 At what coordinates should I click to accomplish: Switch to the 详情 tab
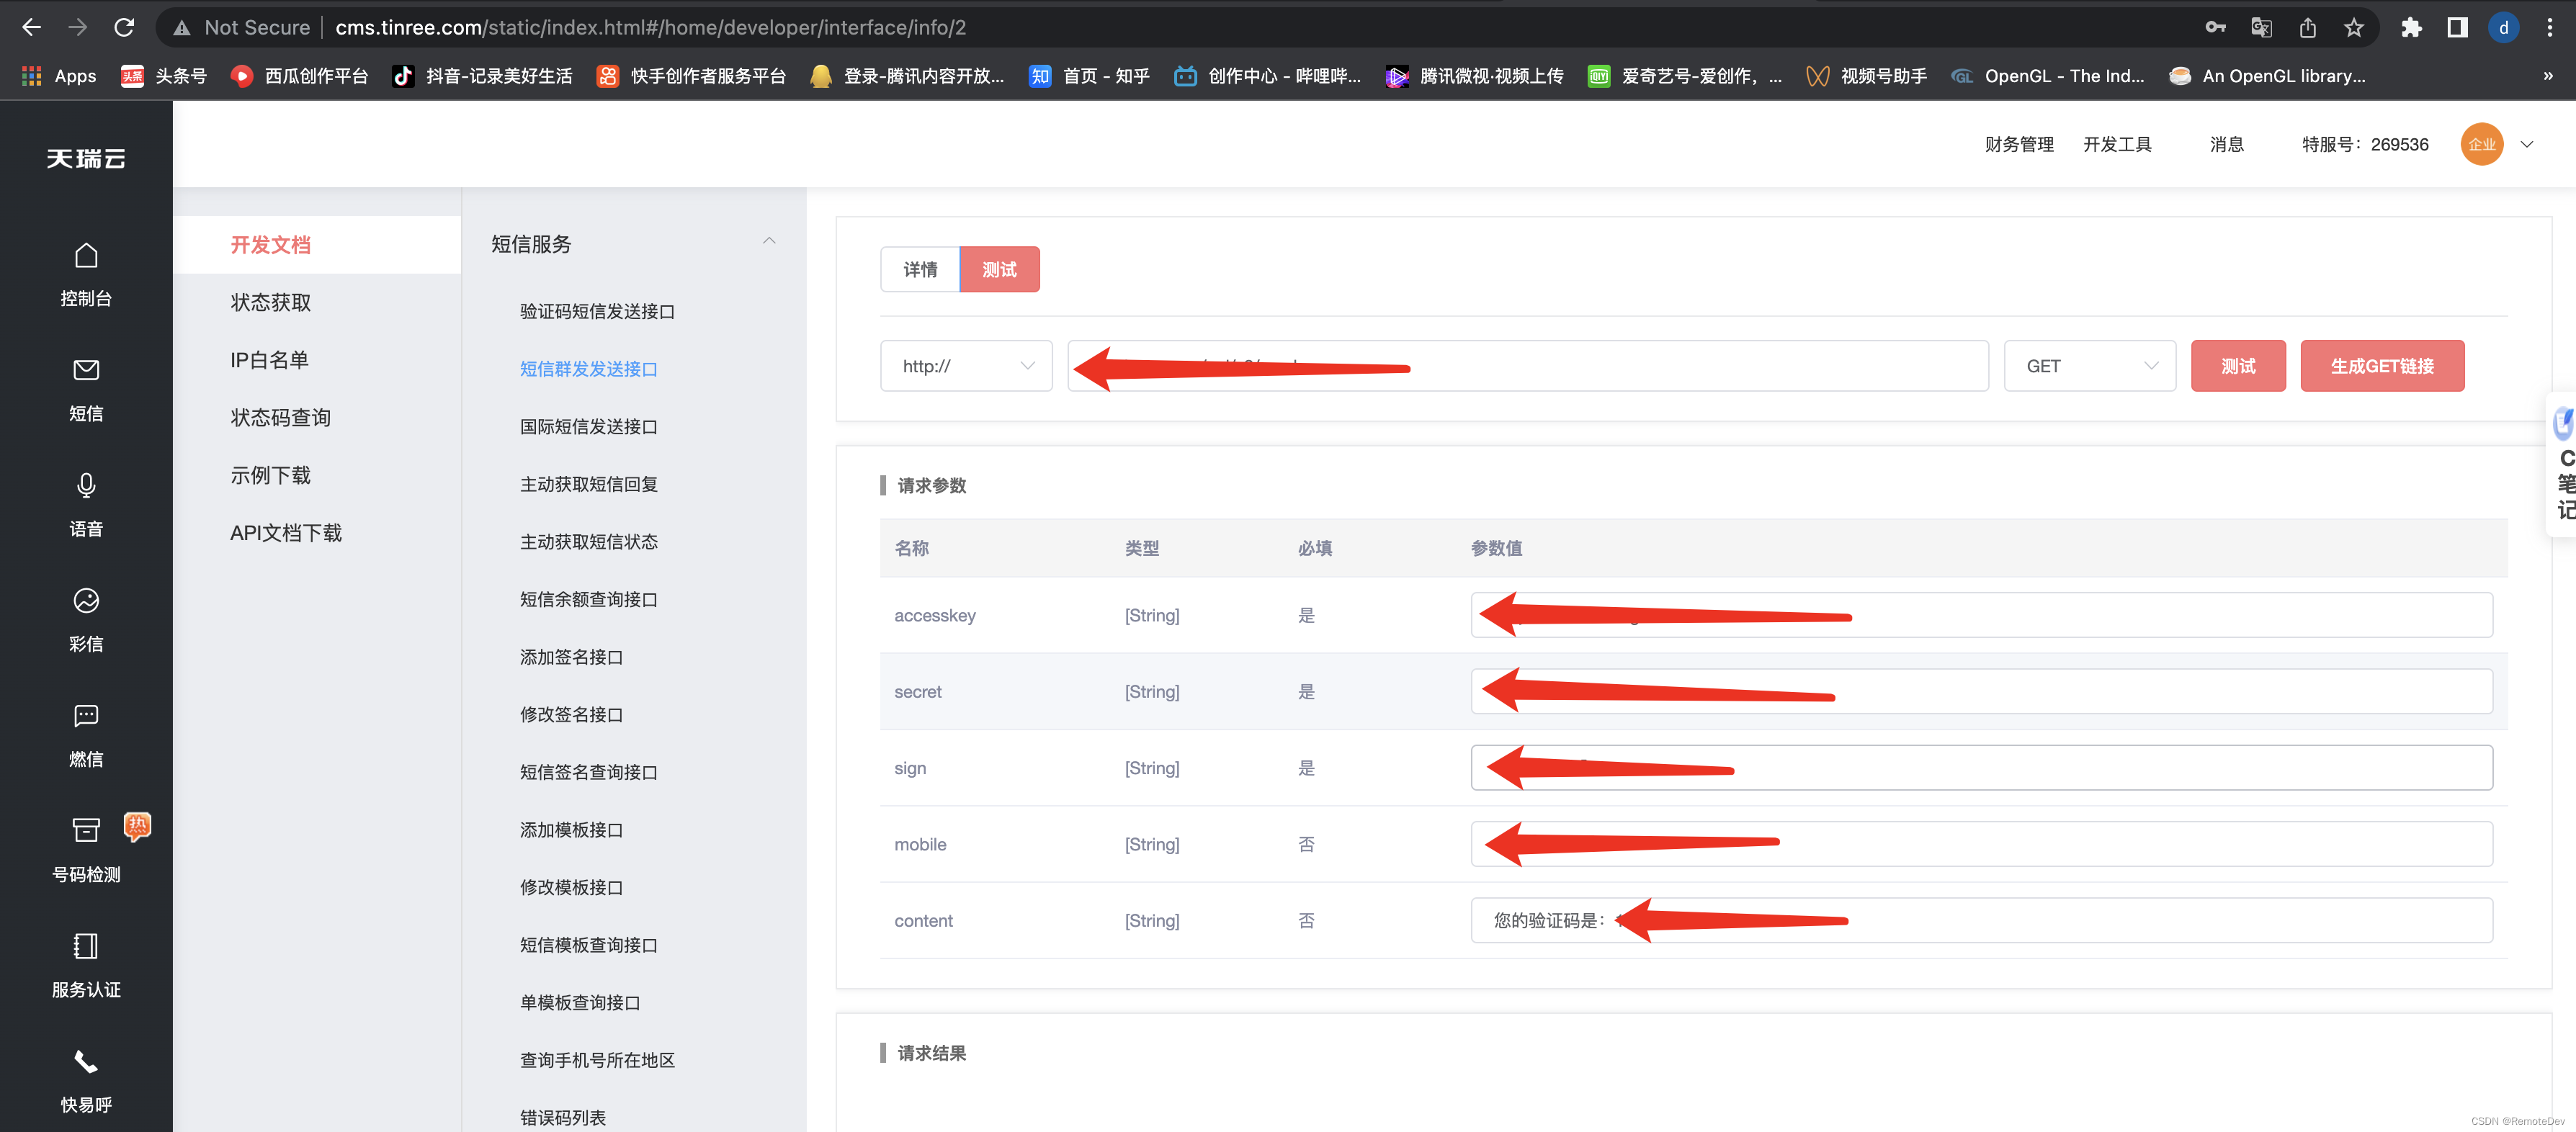point(920,269)
